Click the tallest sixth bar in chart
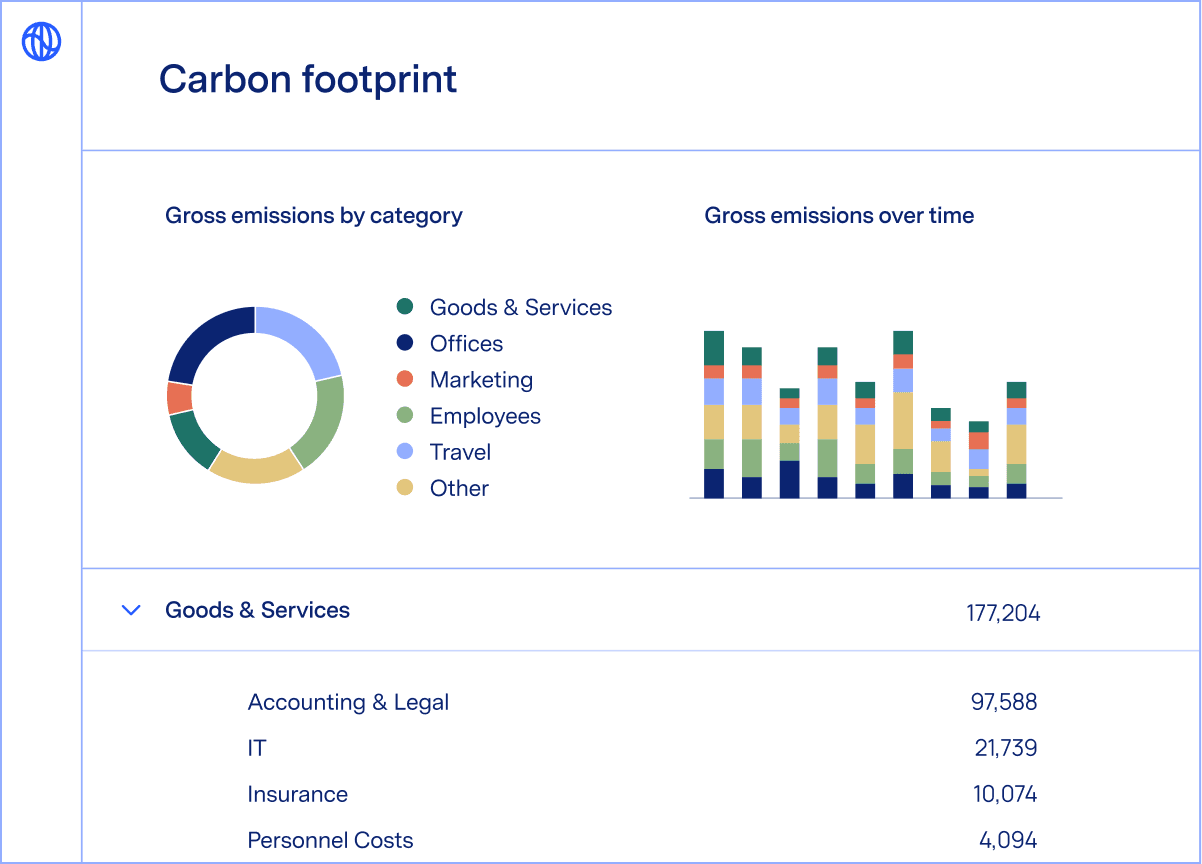 [903, 415]
